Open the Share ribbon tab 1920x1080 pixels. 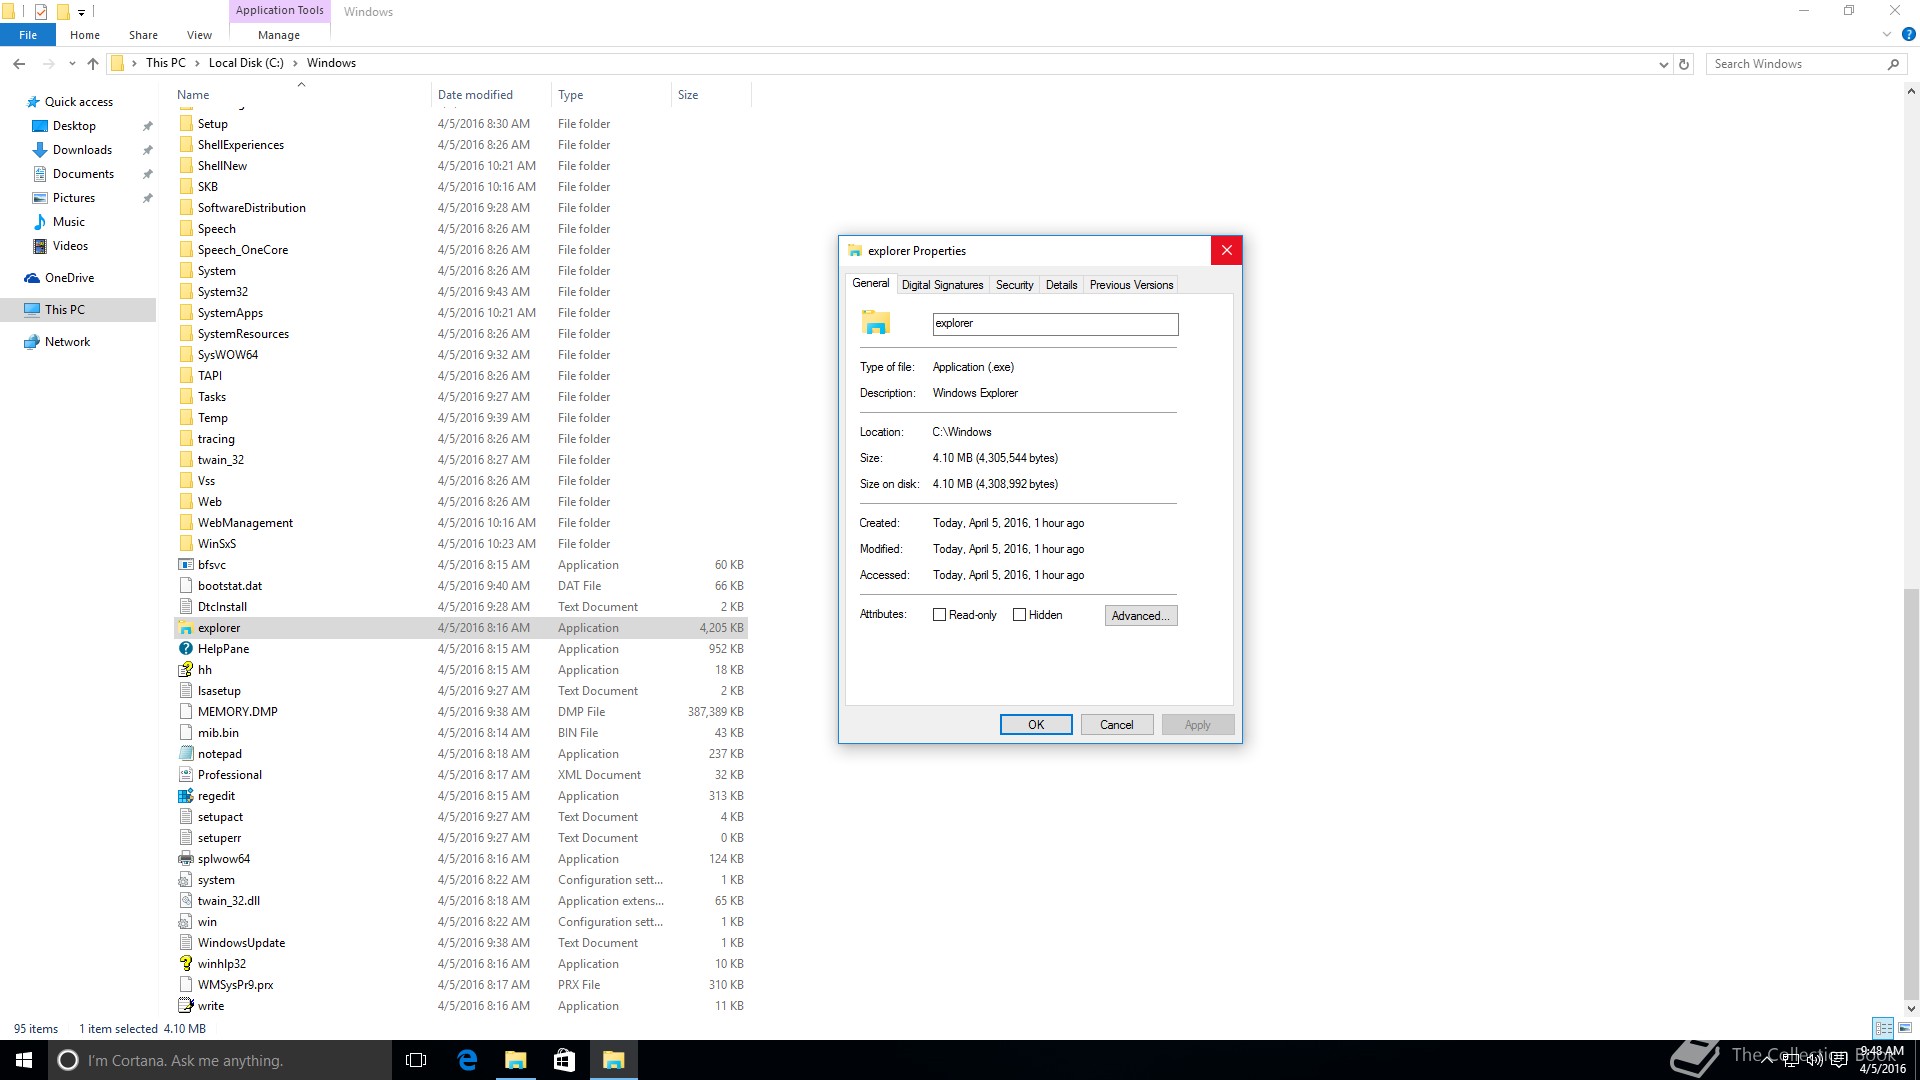pyautogui.click(x=143, y=35)
